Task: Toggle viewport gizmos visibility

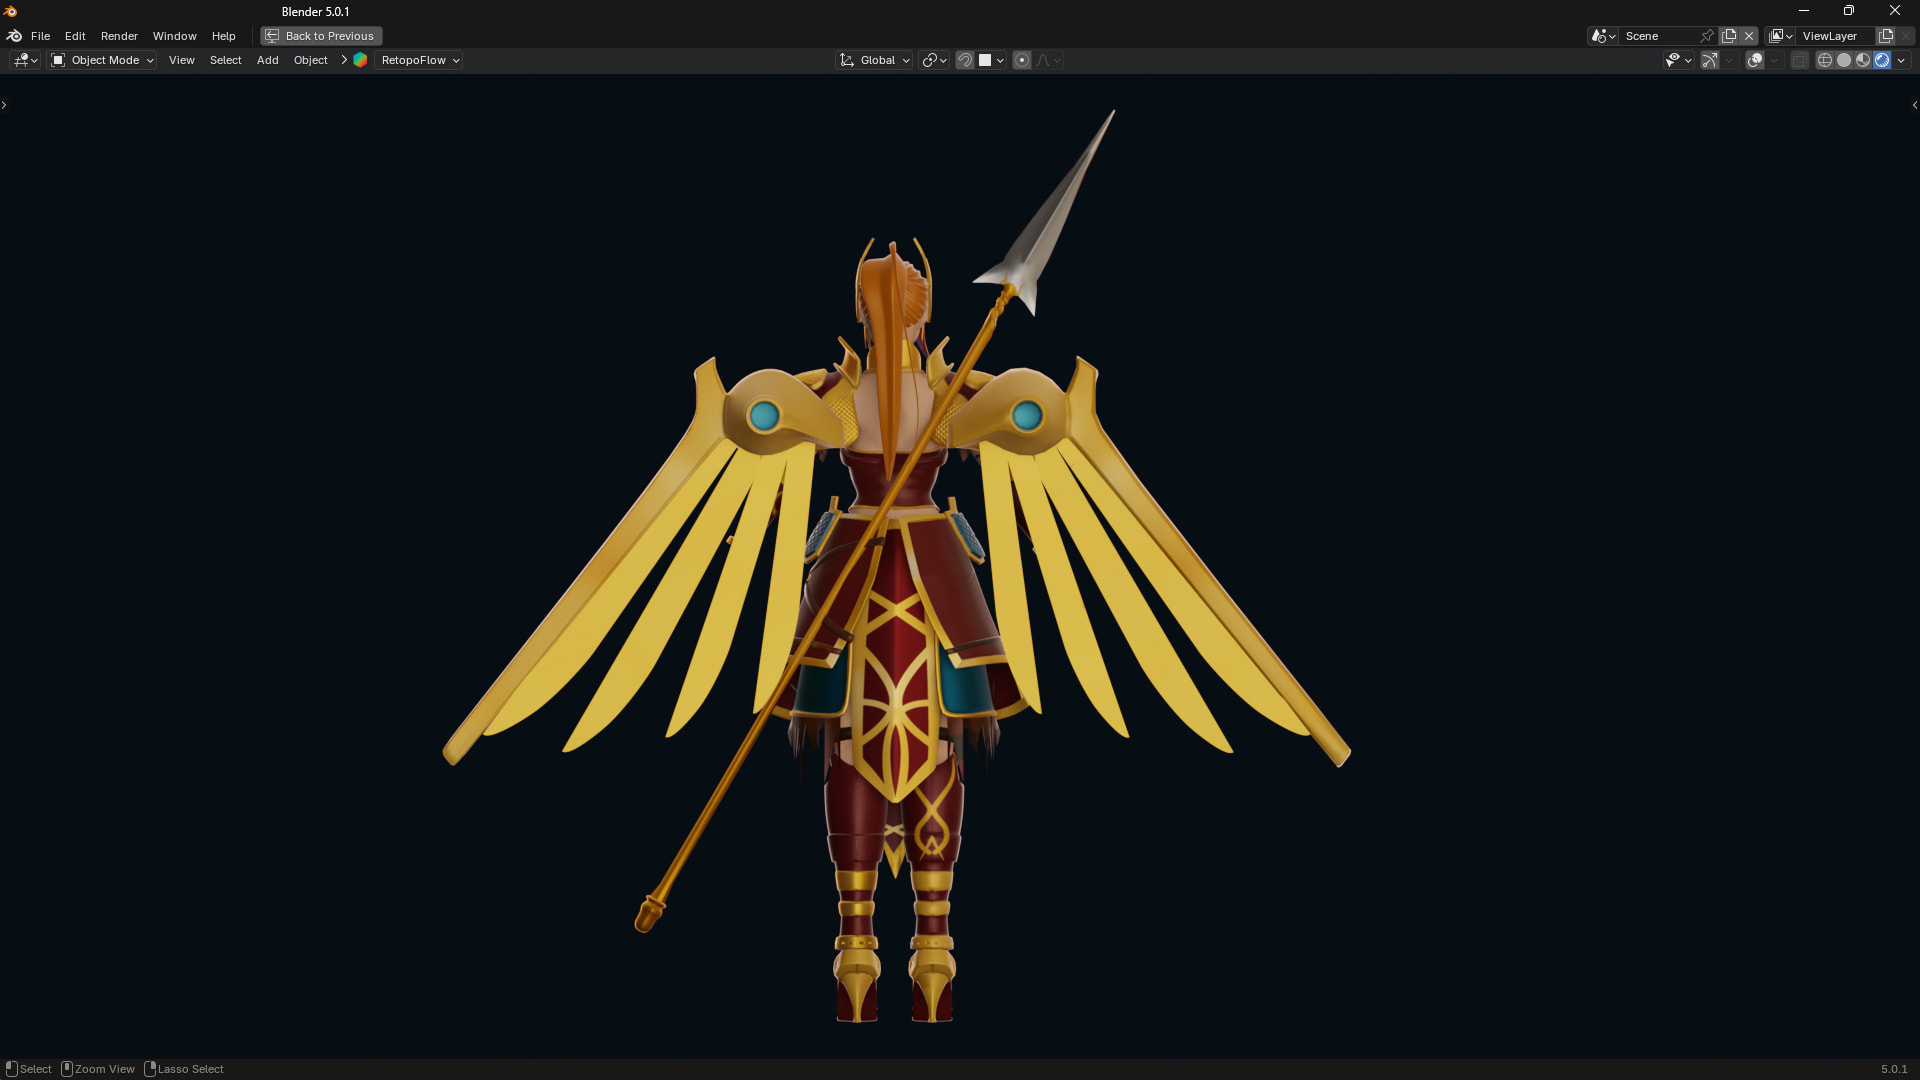Action: [x=1710, y=60]
